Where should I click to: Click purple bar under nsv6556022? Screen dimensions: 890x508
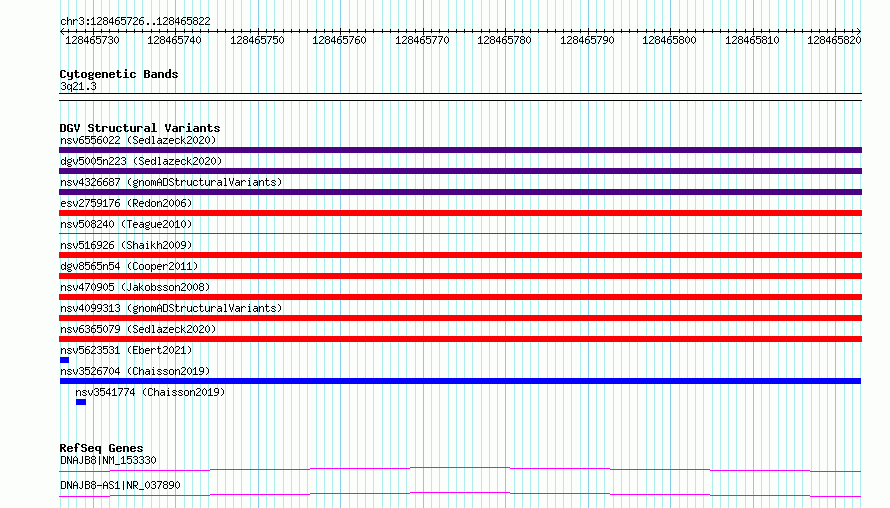[x=460, y=150]
